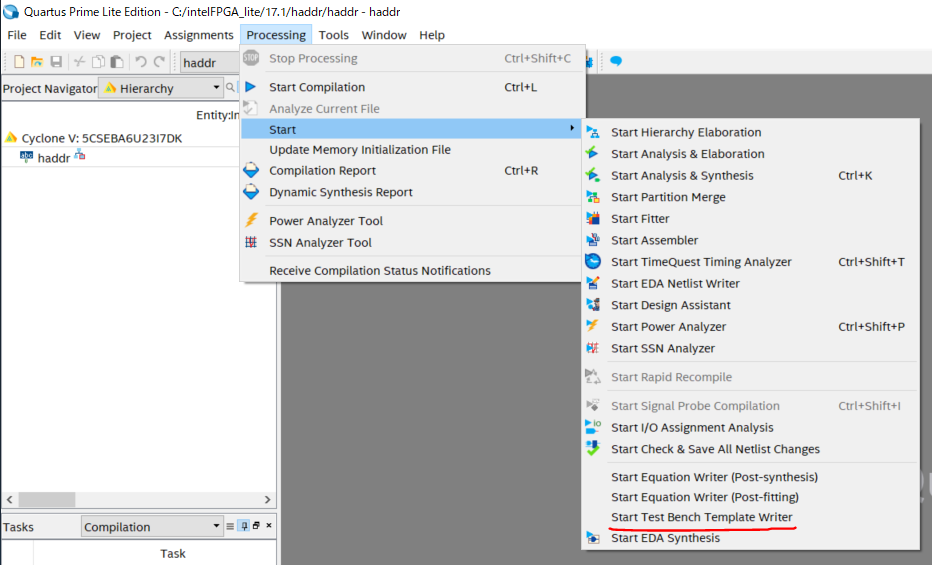
Task: Click the Save toolbar icon
Action: 56,62
